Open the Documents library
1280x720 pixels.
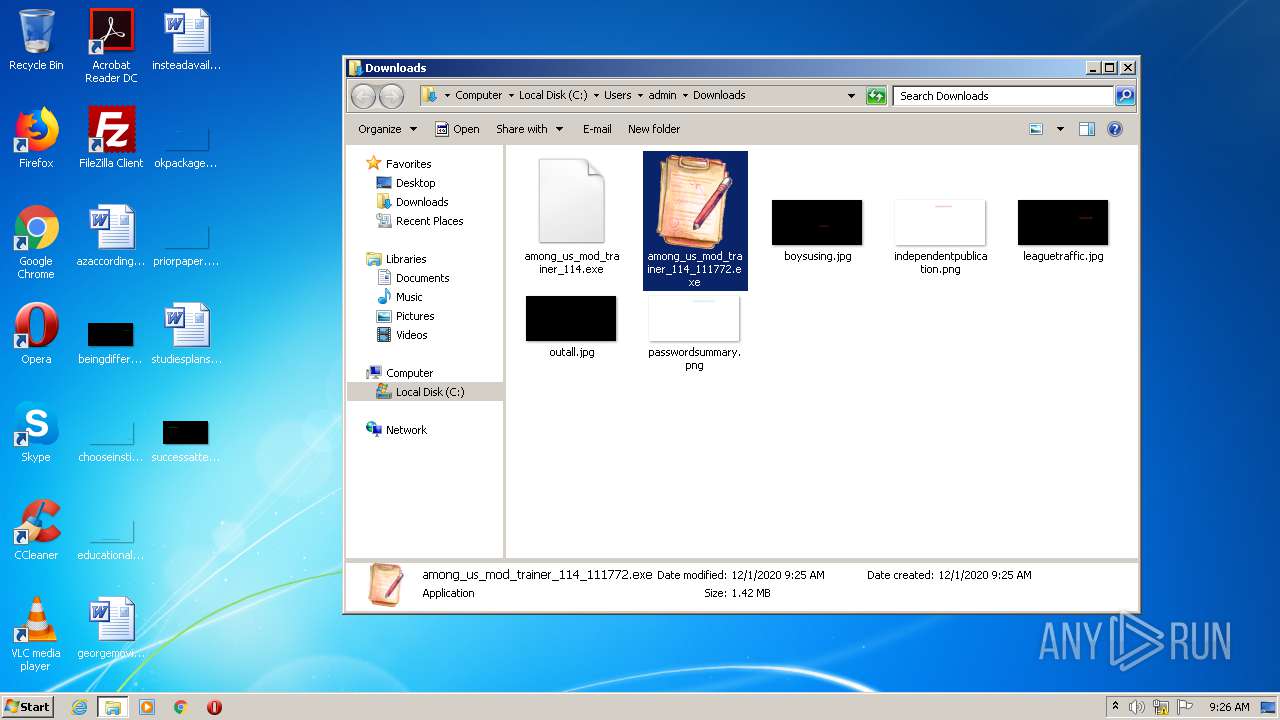click(x=413, y=278)
